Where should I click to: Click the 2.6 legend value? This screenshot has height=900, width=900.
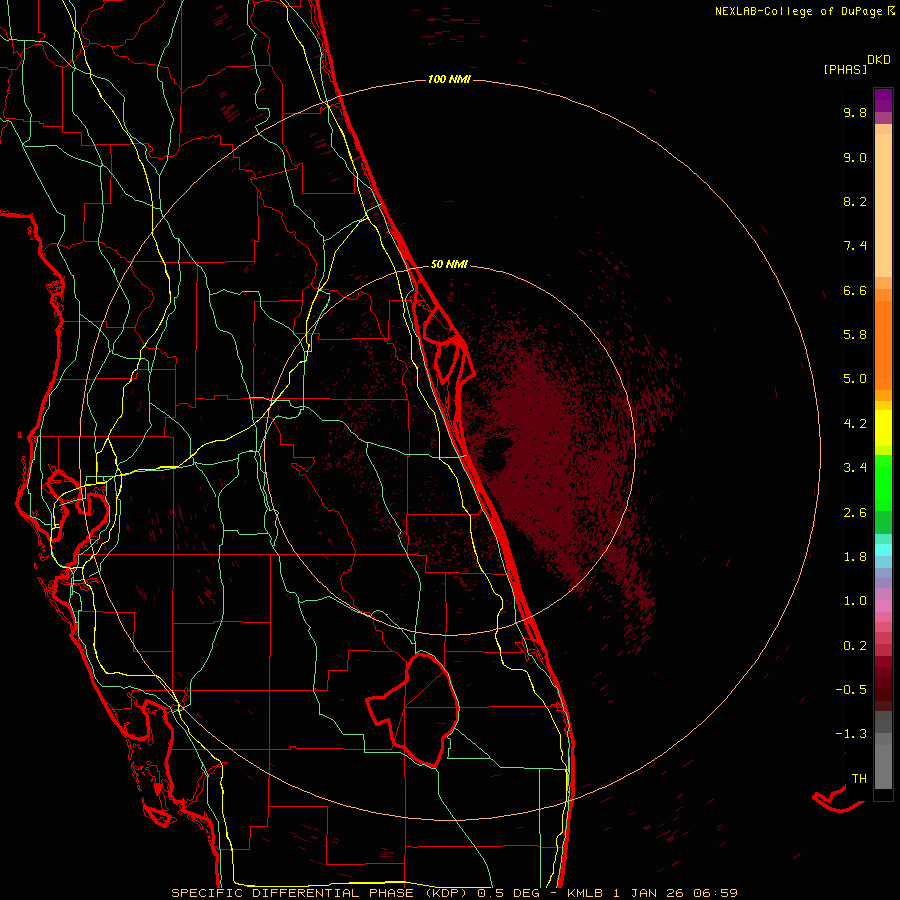[855, 513]
